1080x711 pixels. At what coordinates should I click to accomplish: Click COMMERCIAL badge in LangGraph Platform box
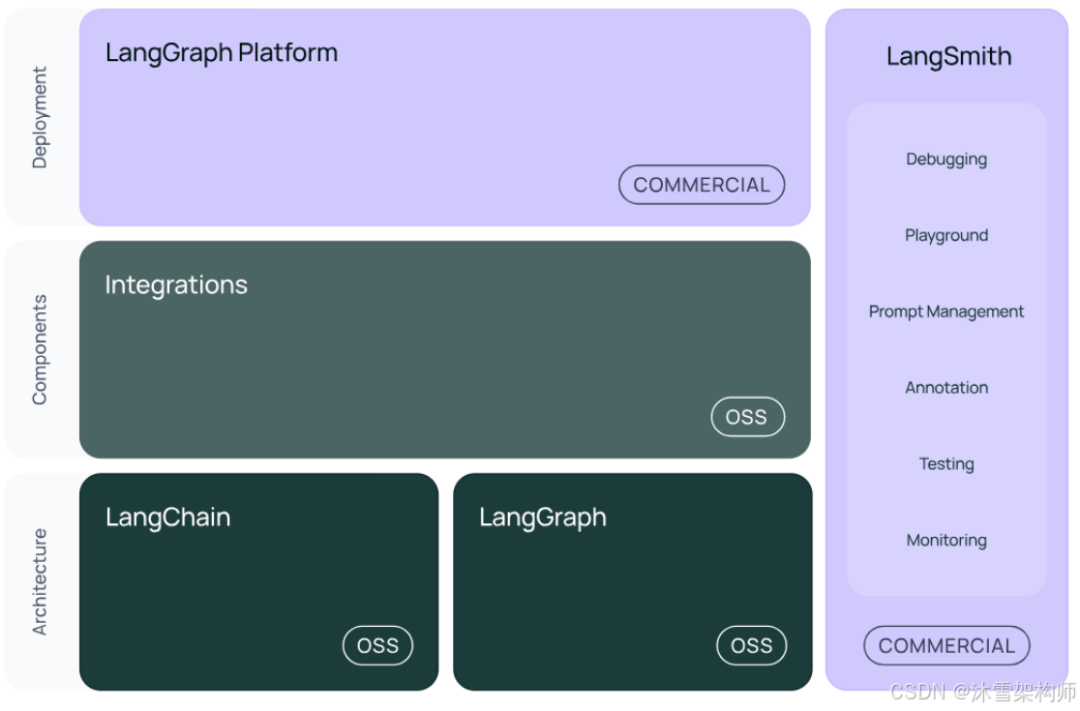pos(701,185)
